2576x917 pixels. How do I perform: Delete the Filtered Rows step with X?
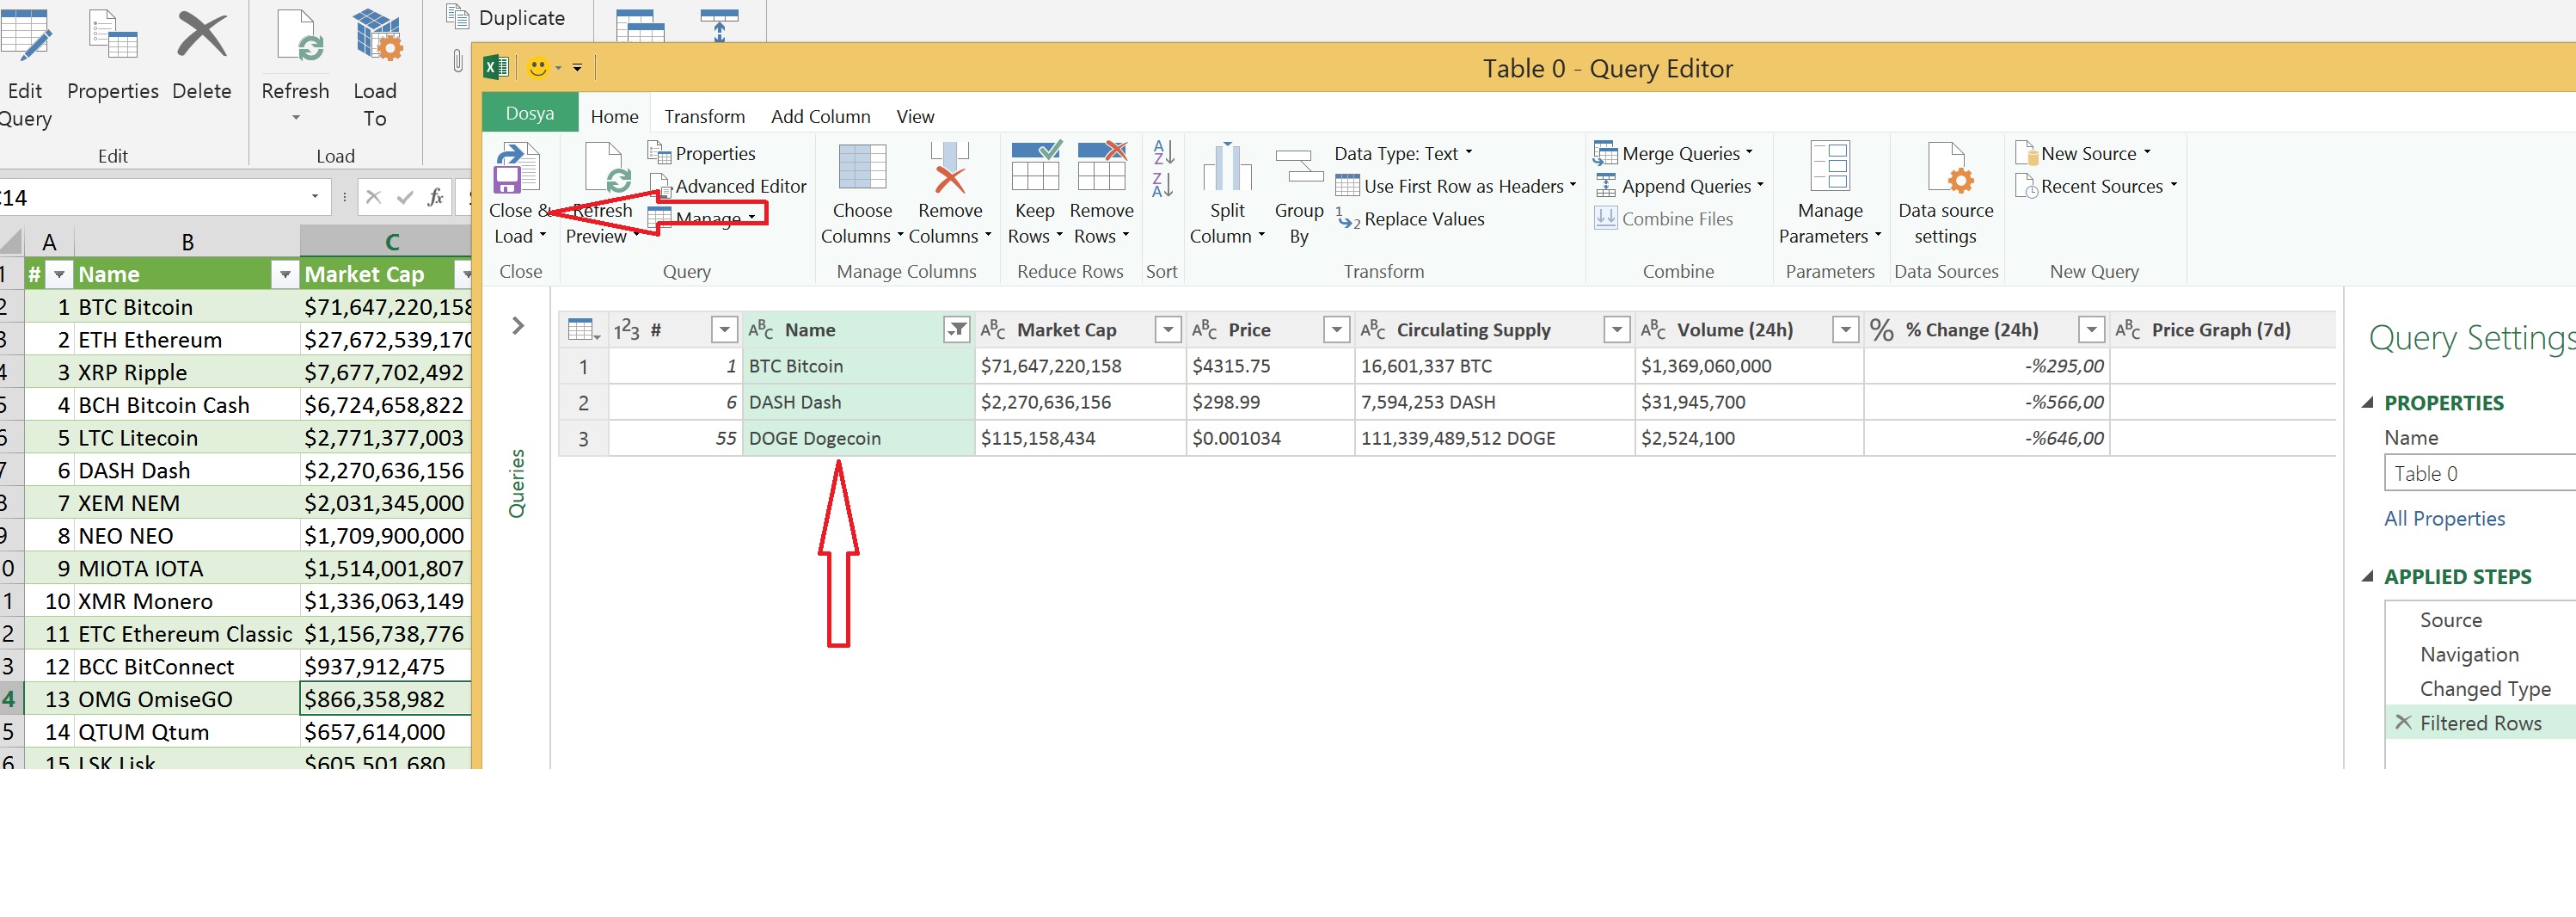[2403, 722]
